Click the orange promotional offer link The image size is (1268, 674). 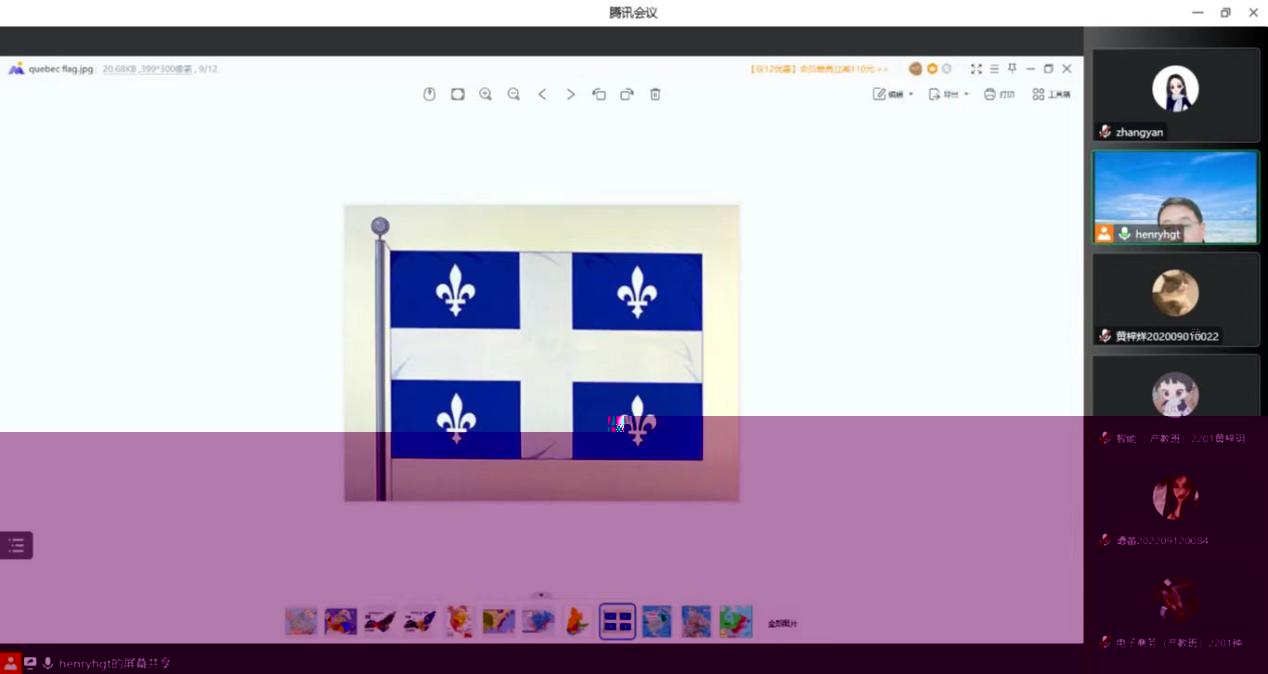819,69
